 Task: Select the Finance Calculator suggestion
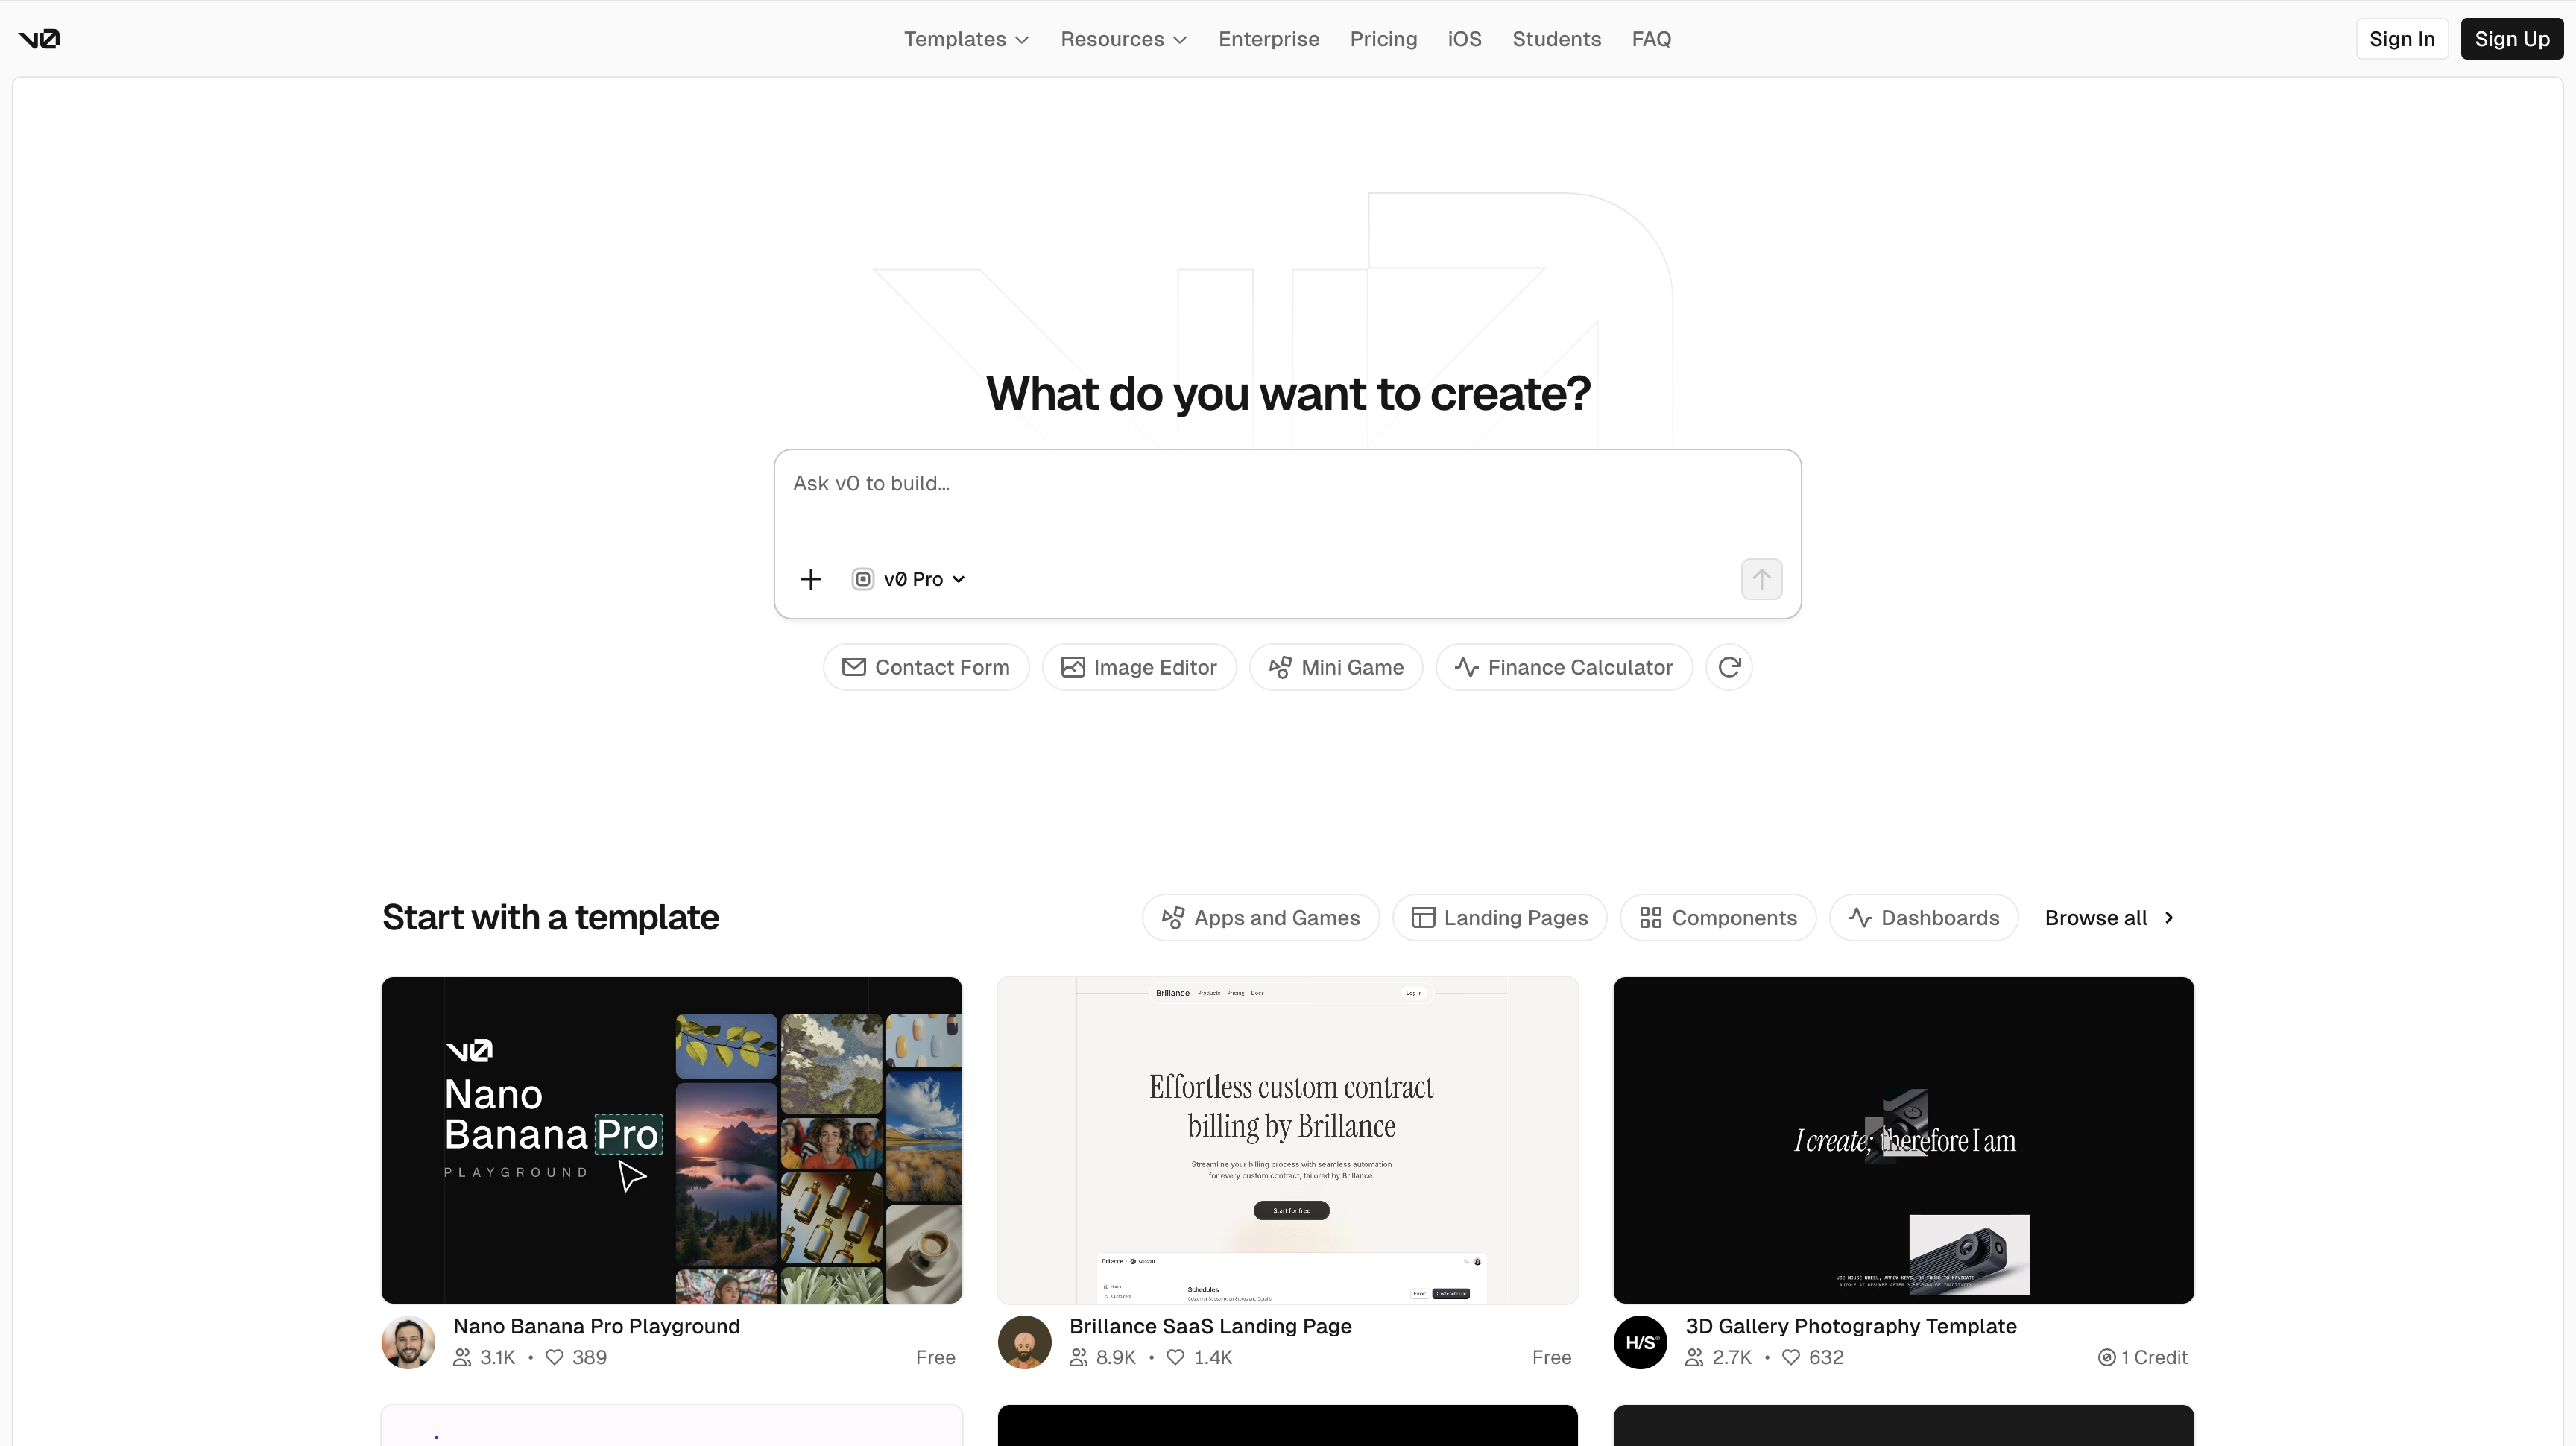(x=1563, y=667)
